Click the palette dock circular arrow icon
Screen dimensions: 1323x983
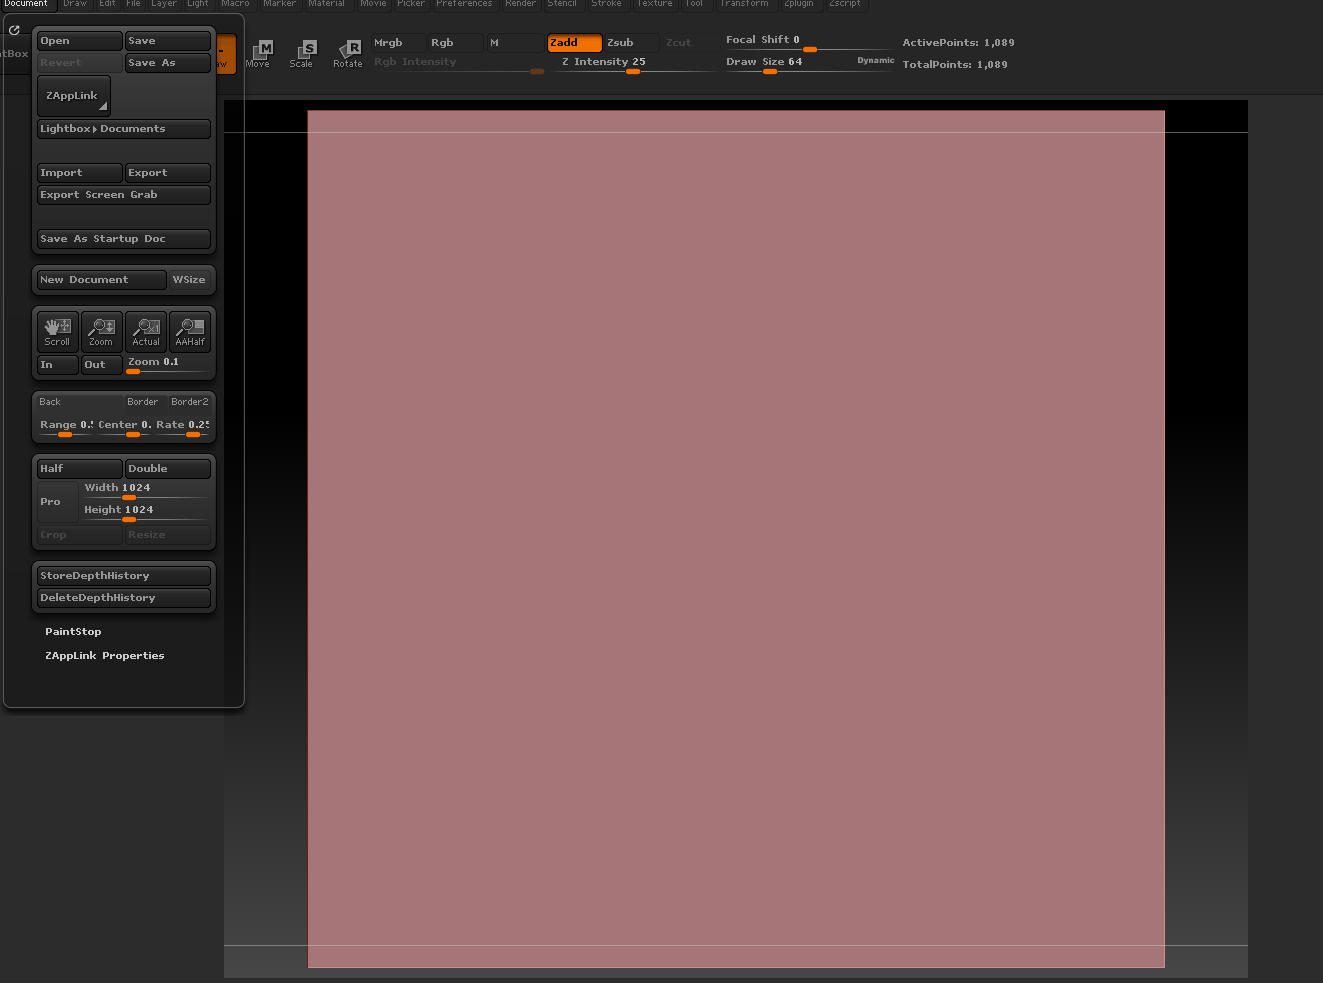click(x=14, y=30)
